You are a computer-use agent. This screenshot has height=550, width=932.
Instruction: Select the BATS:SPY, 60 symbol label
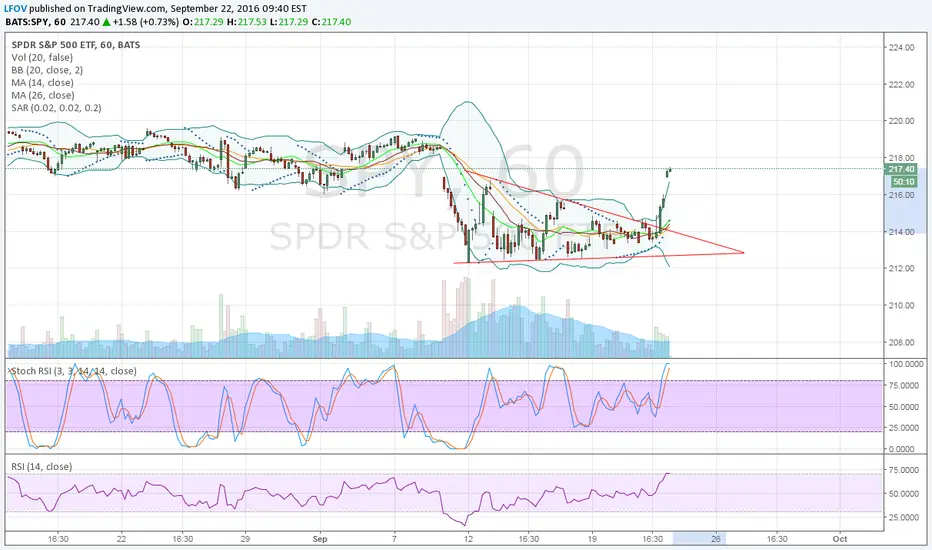(35, 22)
